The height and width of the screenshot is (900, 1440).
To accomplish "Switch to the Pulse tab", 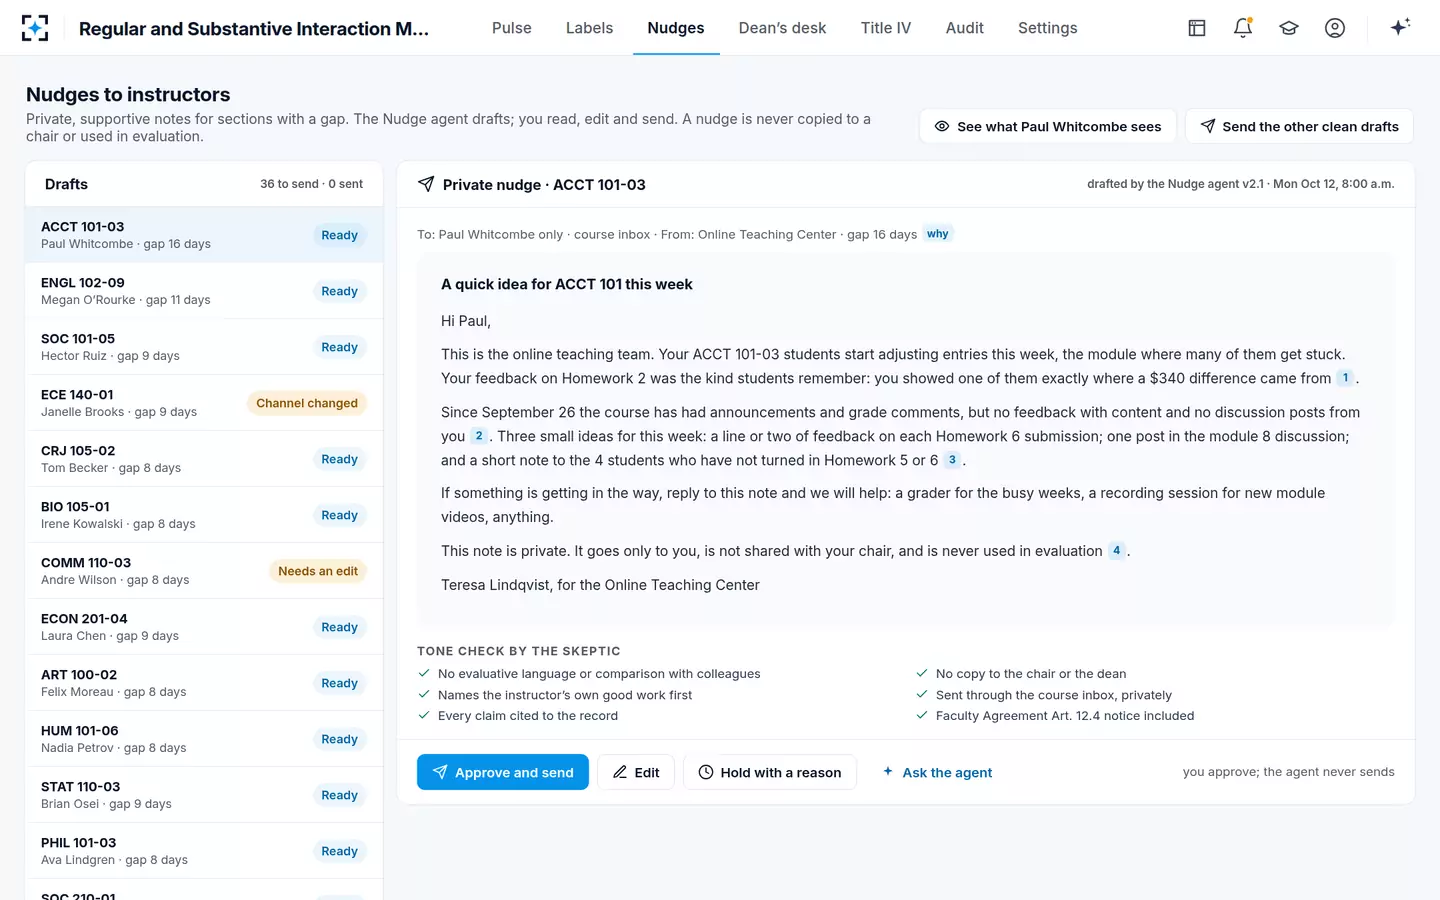I will [512, 28].
